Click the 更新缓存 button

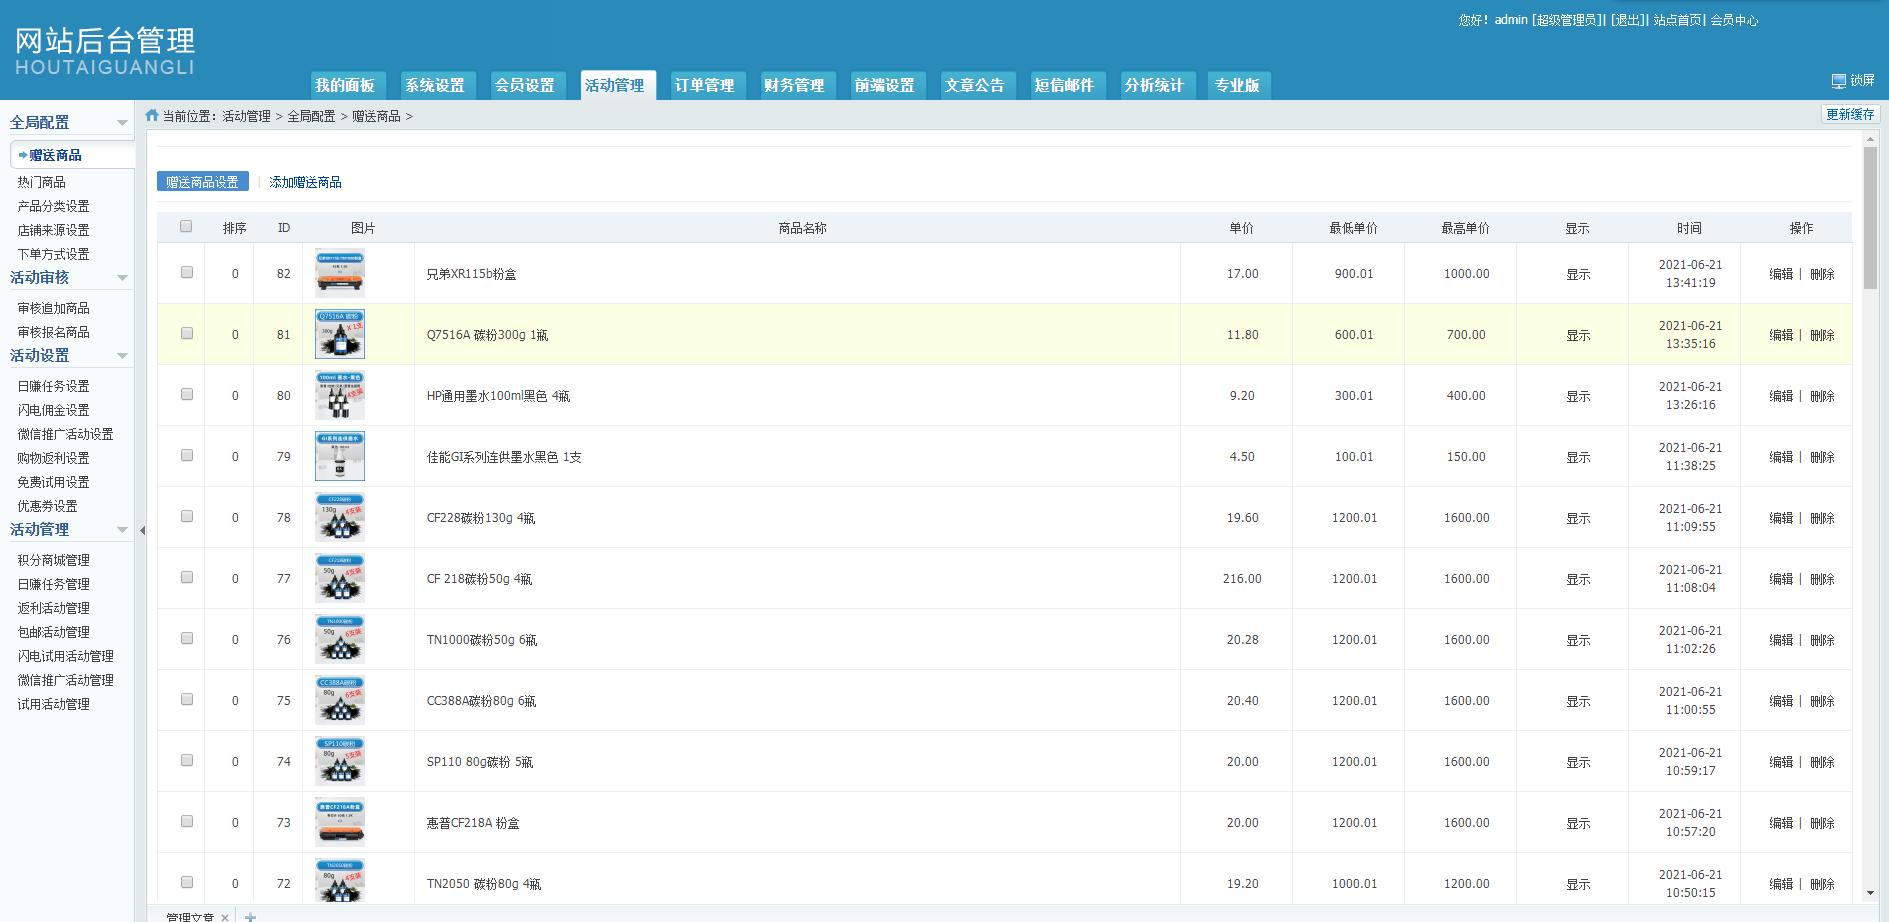(x=1850, y=115)
